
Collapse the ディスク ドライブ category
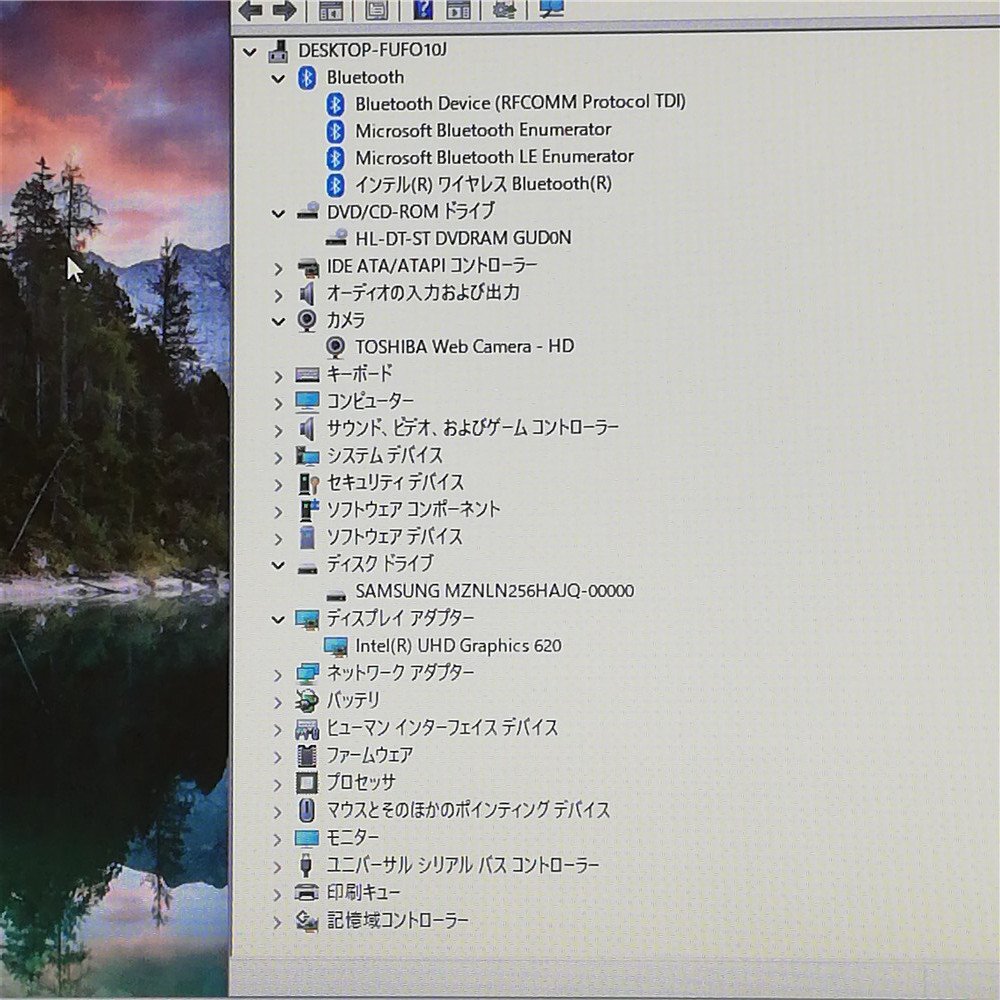[x=278, y=565]
